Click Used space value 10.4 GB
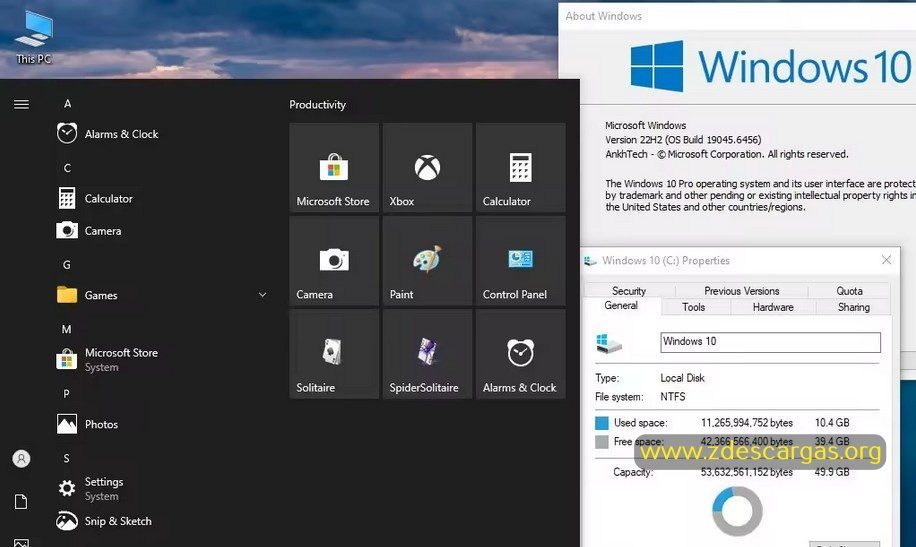Viewport: 916px width, 547px height. pos(832,423)
